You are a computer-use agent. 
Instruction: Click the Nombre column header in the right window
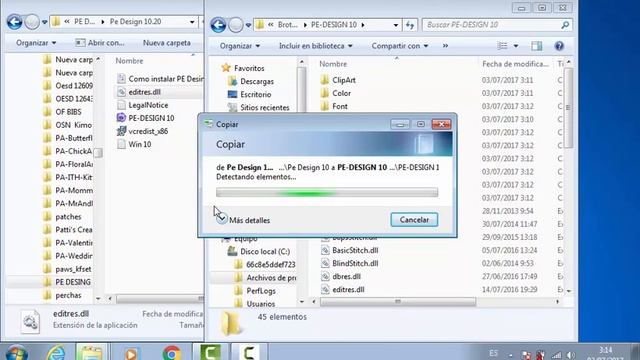point(333,64)
